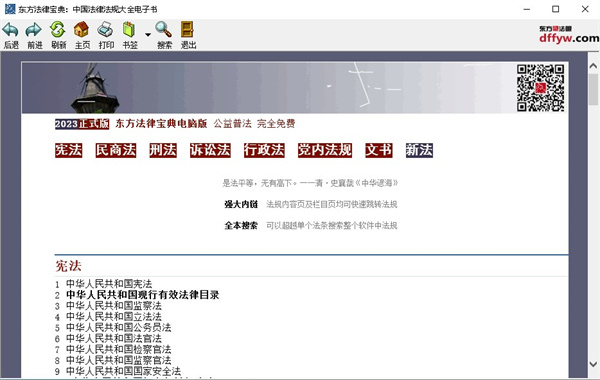The height and width of the screenshot is (380, 600).
Task: Print using the 打印 printer icon
Action: [x=105, y=30]
